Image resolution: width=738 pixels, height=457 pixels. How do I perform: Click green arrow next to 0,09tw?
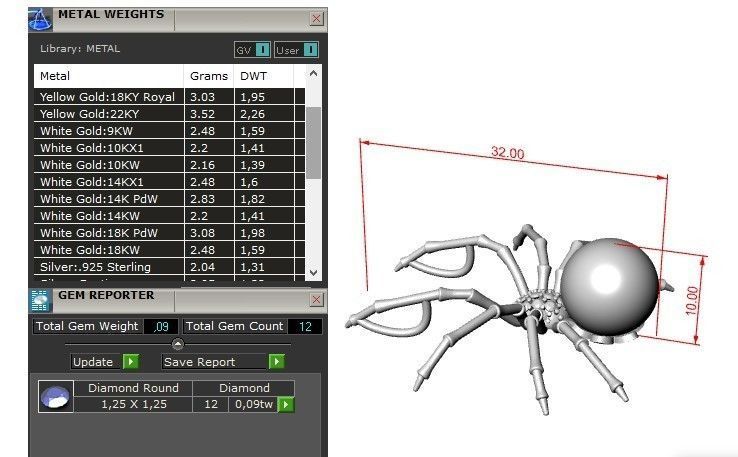point(286,404)
